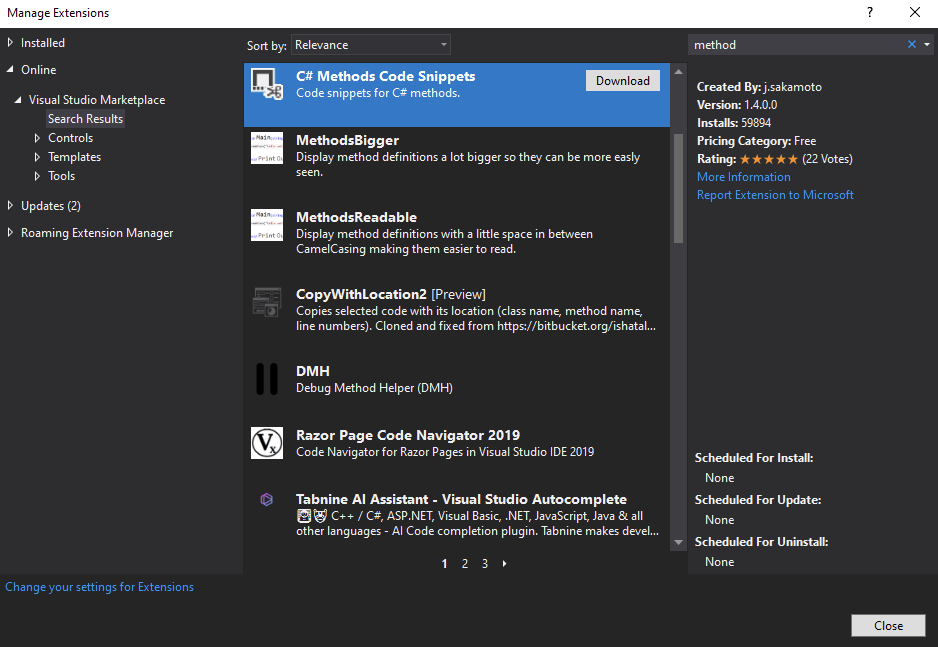Click the MethodsBigger extension icon
The height and width of the screenshot is (647, 938).
click(267, 148)
